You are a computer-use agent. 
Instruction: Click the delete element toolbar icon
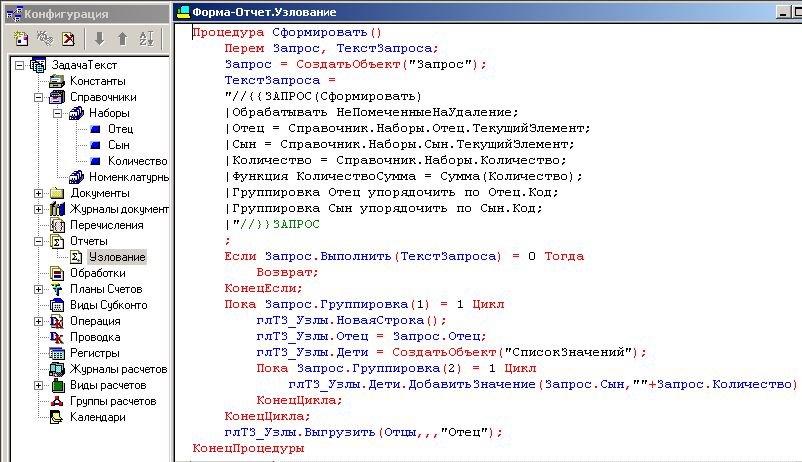coord(68,38)
